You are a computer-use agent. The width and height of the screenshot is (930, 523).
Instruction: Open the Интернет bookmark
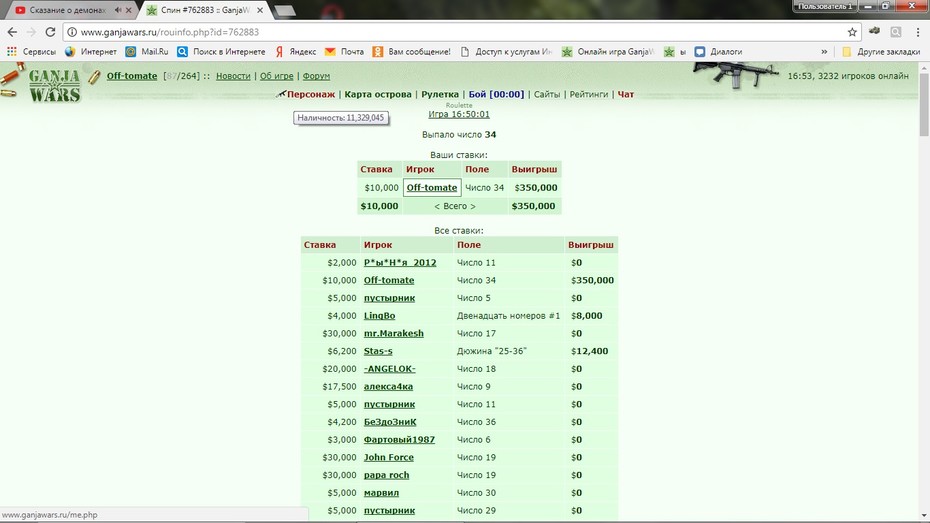point(91,52)
